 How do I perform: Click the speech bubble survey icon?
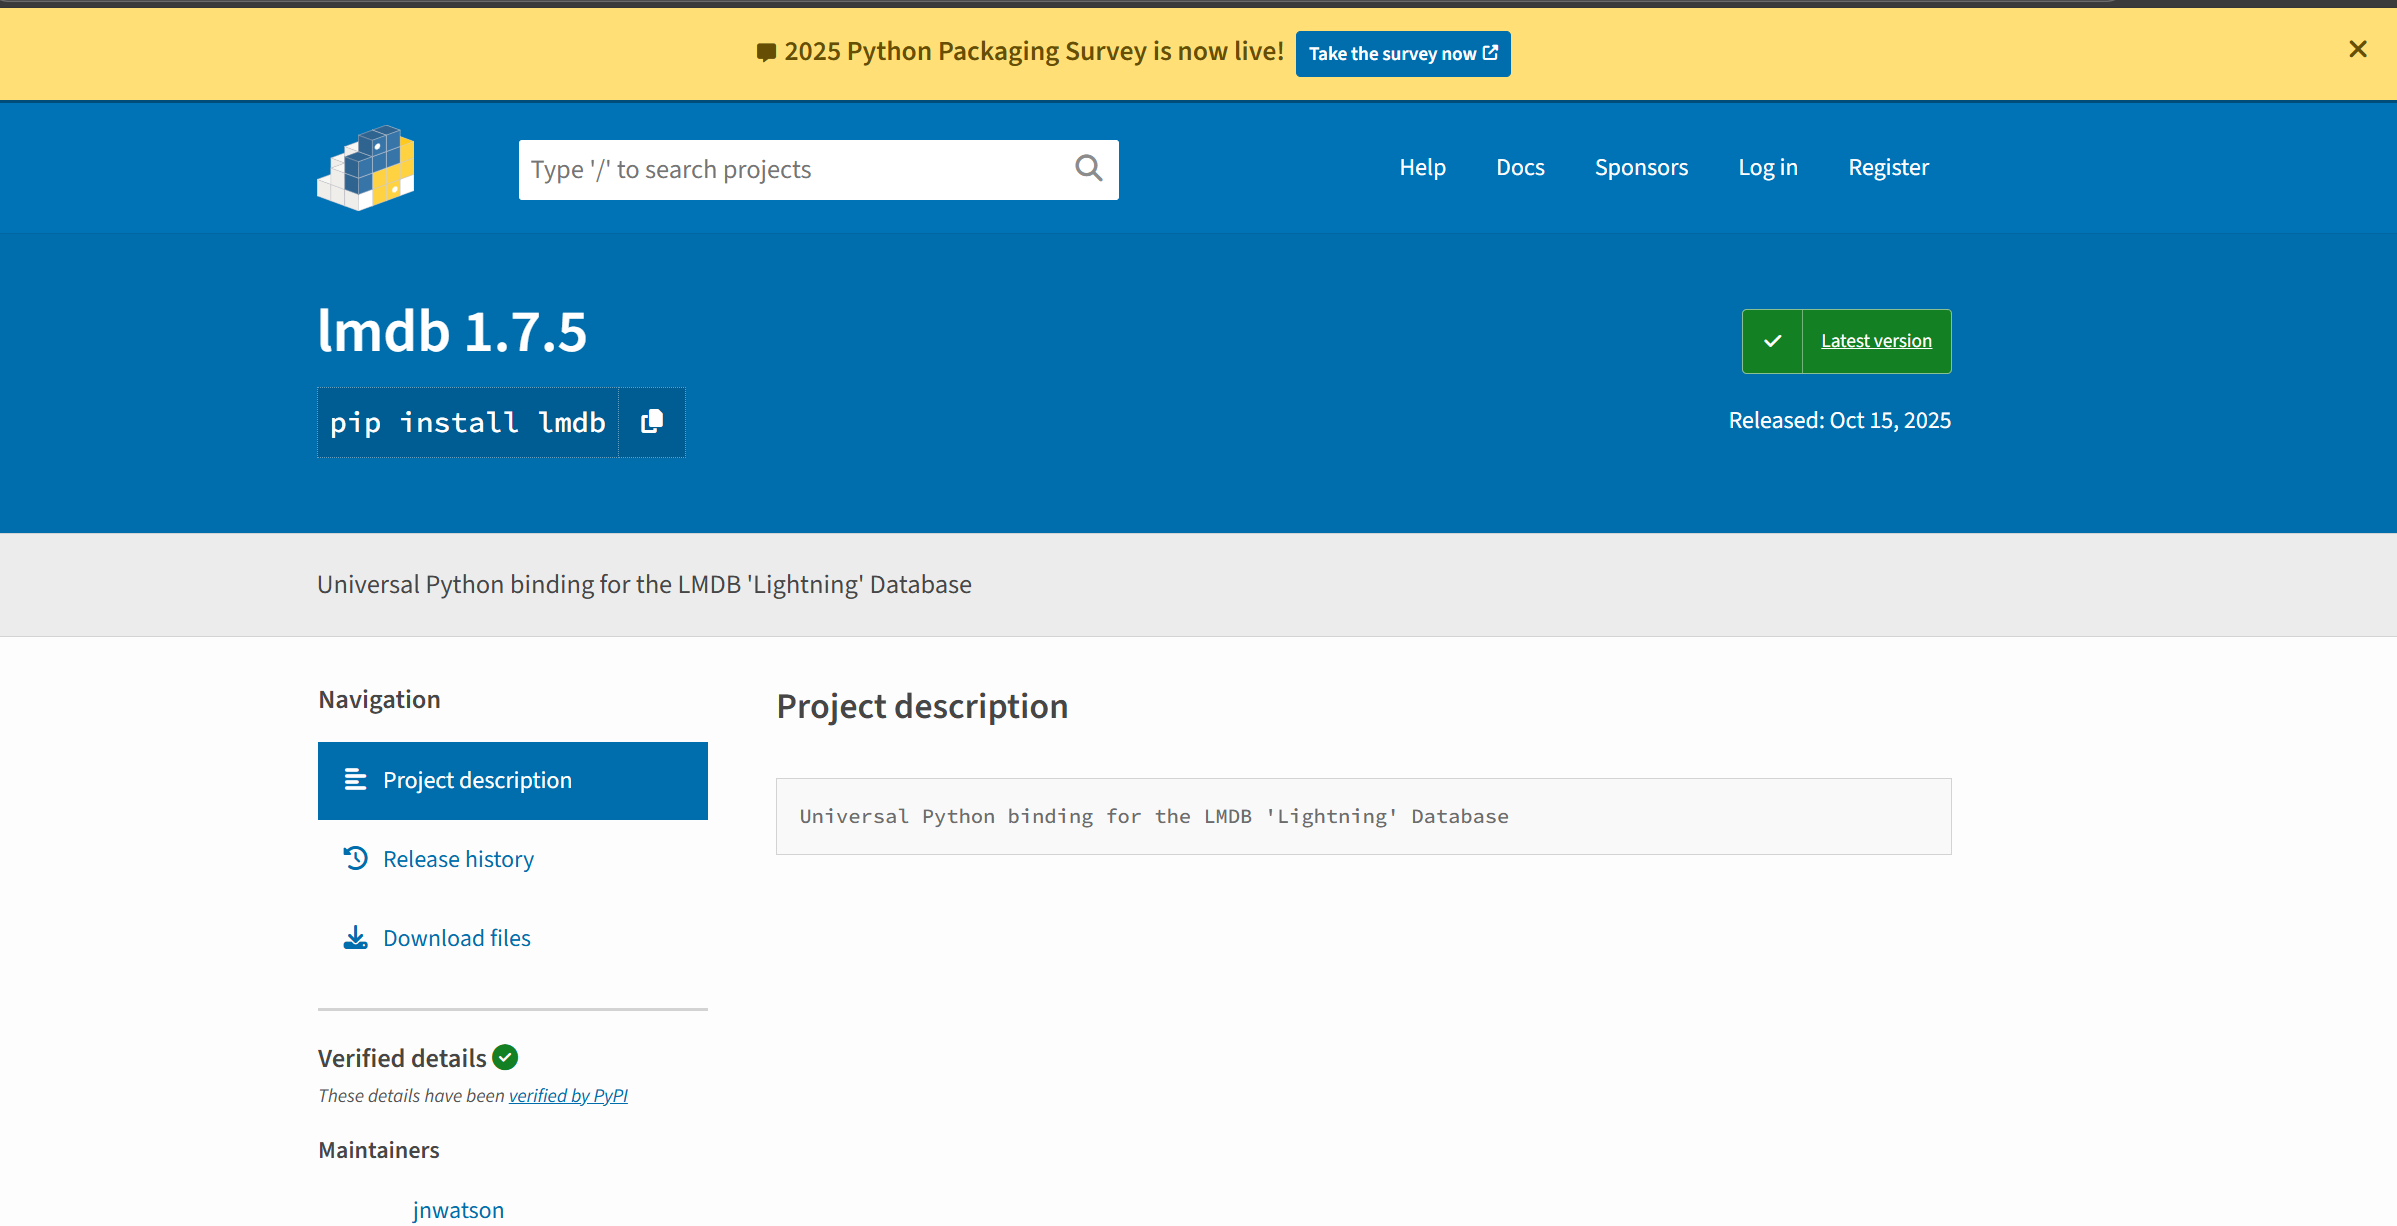[x=766, y=52]
